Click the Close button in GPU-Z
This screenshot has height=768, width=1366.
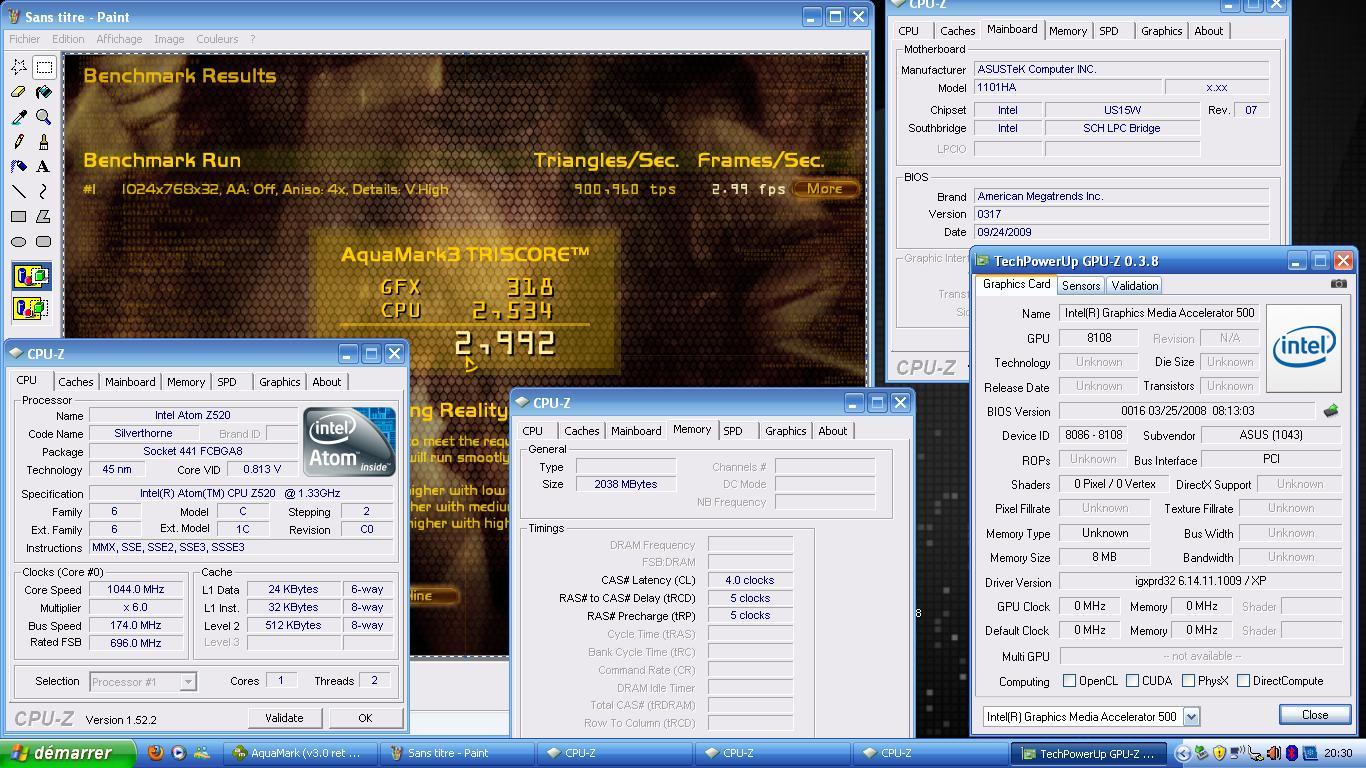1314,715
